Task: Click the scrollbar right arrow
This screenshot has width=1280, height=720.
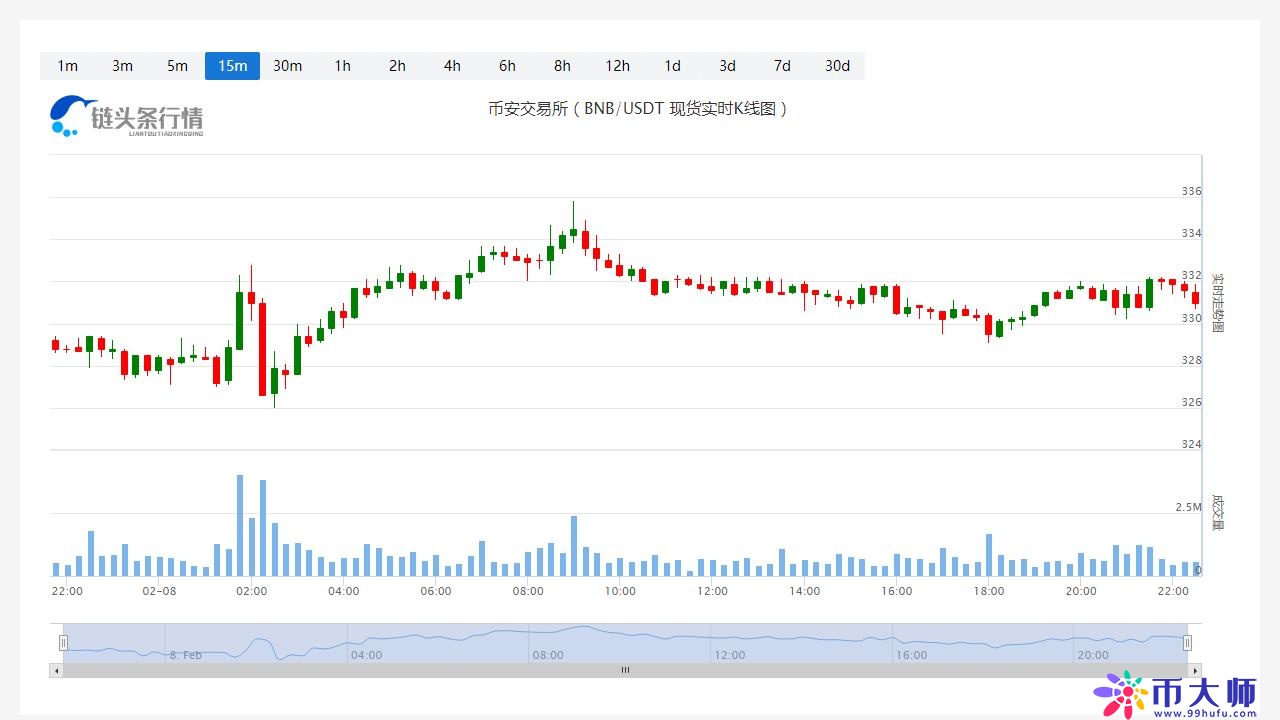Action: click(x=1194, y=670)
